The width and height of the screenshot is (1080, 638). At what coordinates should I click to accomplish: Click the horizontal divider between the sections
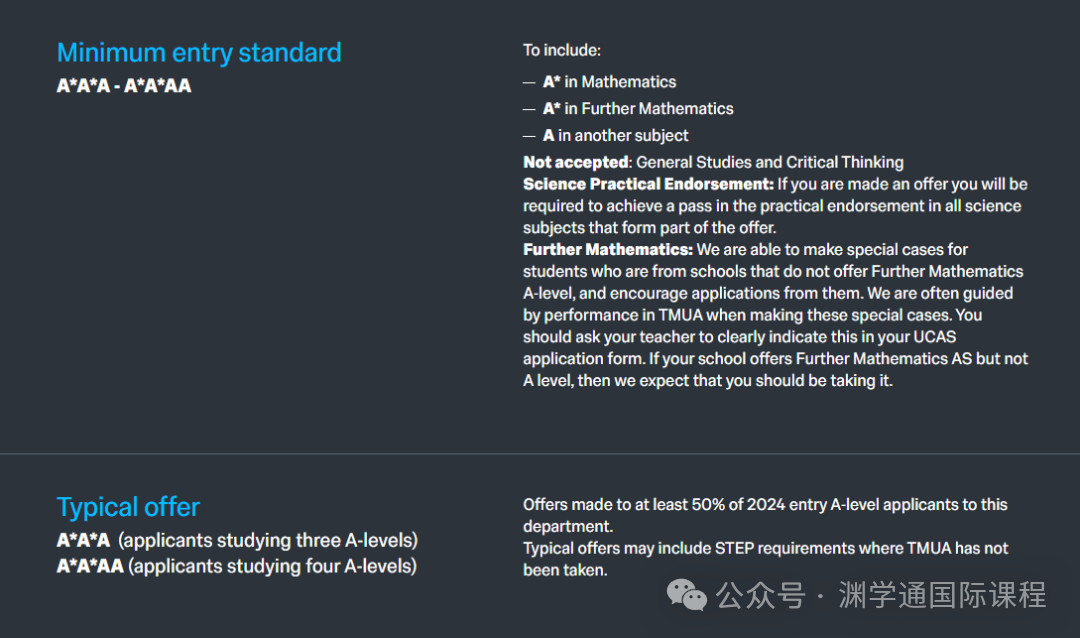[540, 454]
